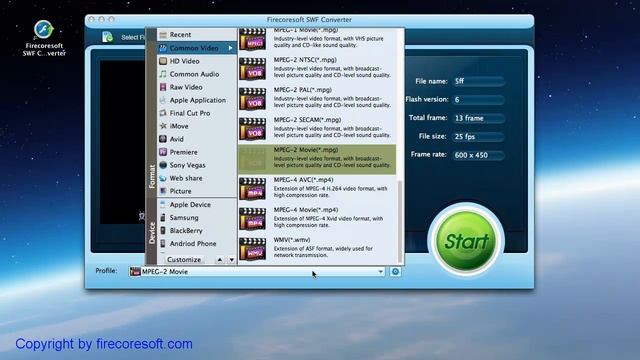Choose Final Cut Pro menu entry
The image size is (640, 360).
[x=197, y=113]
